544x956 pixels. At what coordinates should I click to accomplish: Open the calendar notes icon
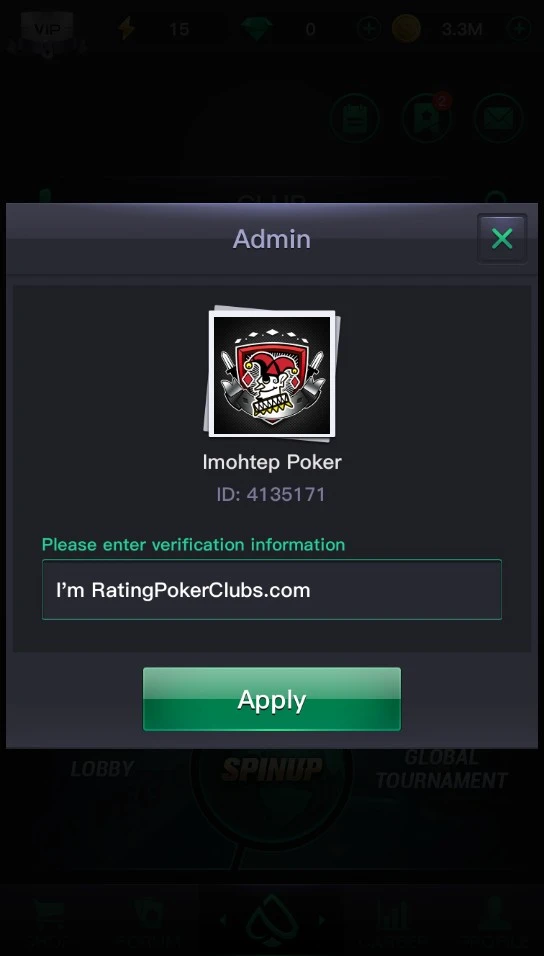coord(354,118)
